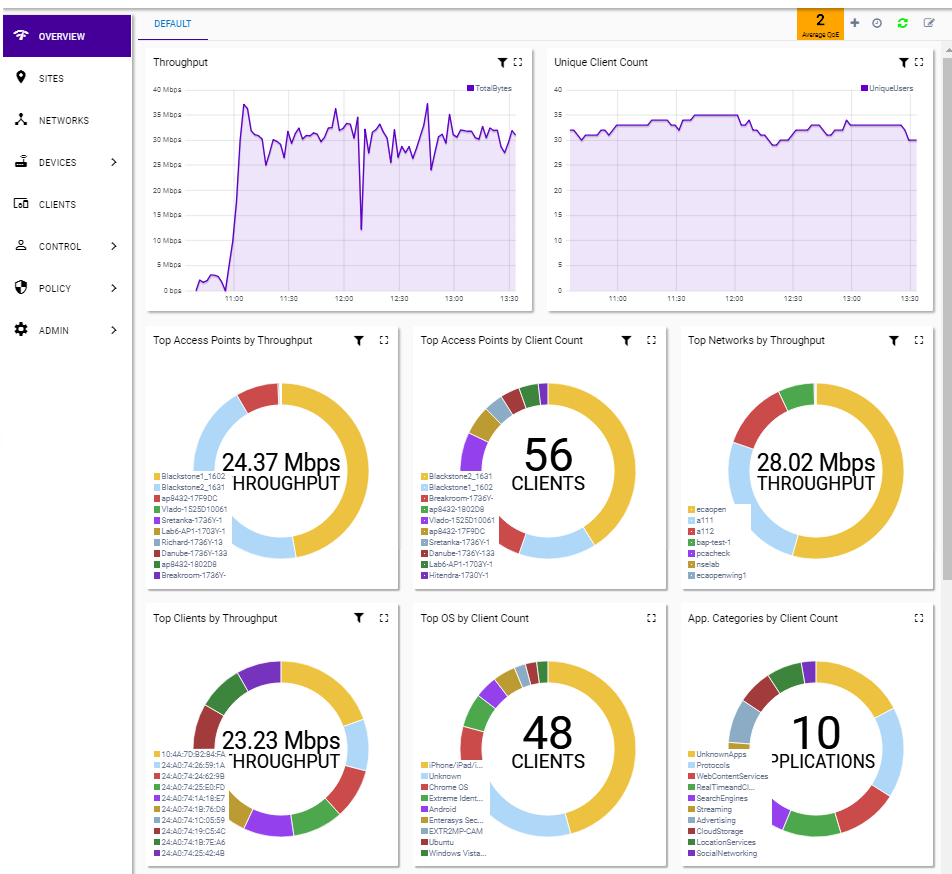Maximize App. Categories by Client Count
Image resolution: width=952 pixels, height=874 pixels.
point(919,618)
